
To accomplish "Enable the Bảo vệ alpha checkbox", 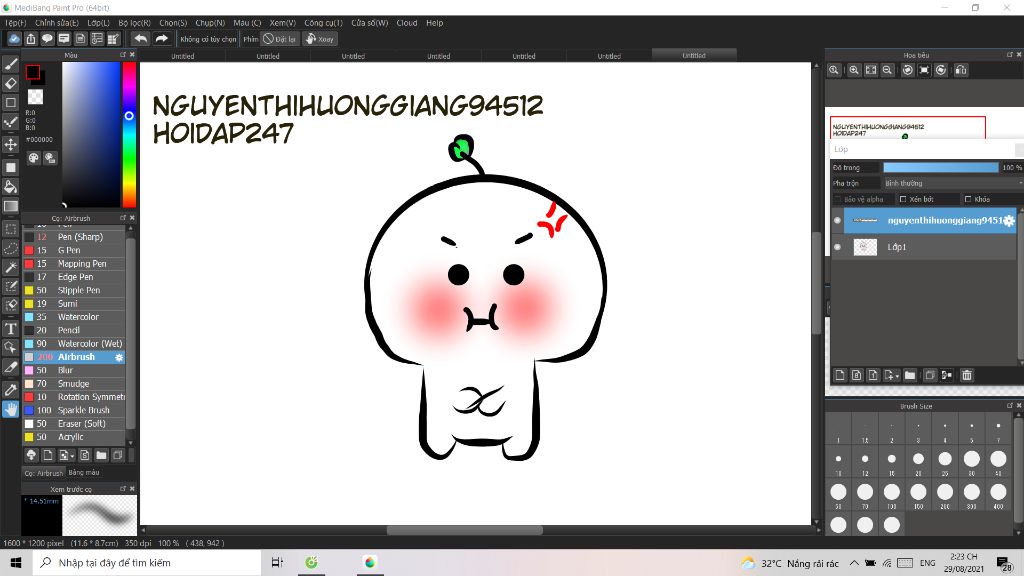I will [x=839, y=199].
